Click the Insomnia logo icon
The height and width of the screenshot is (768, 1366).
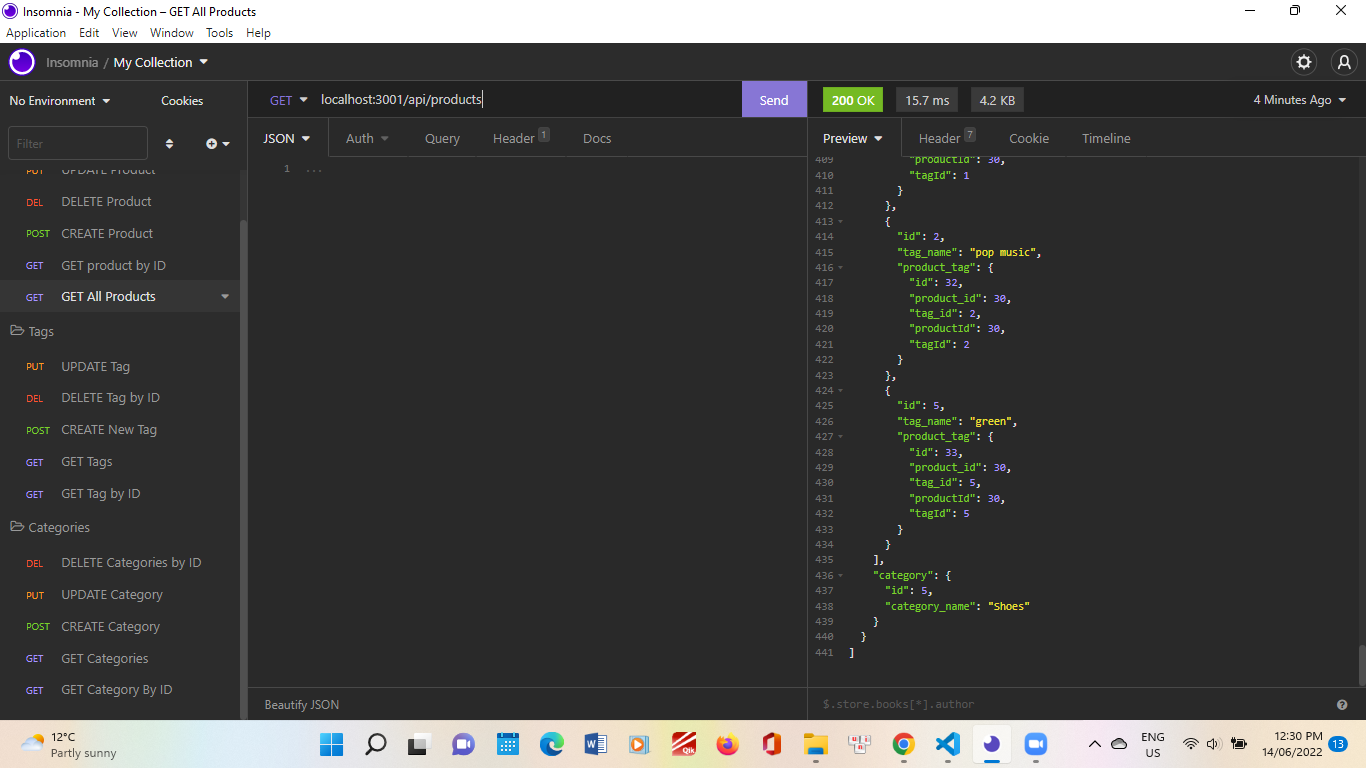pos(22,62)
